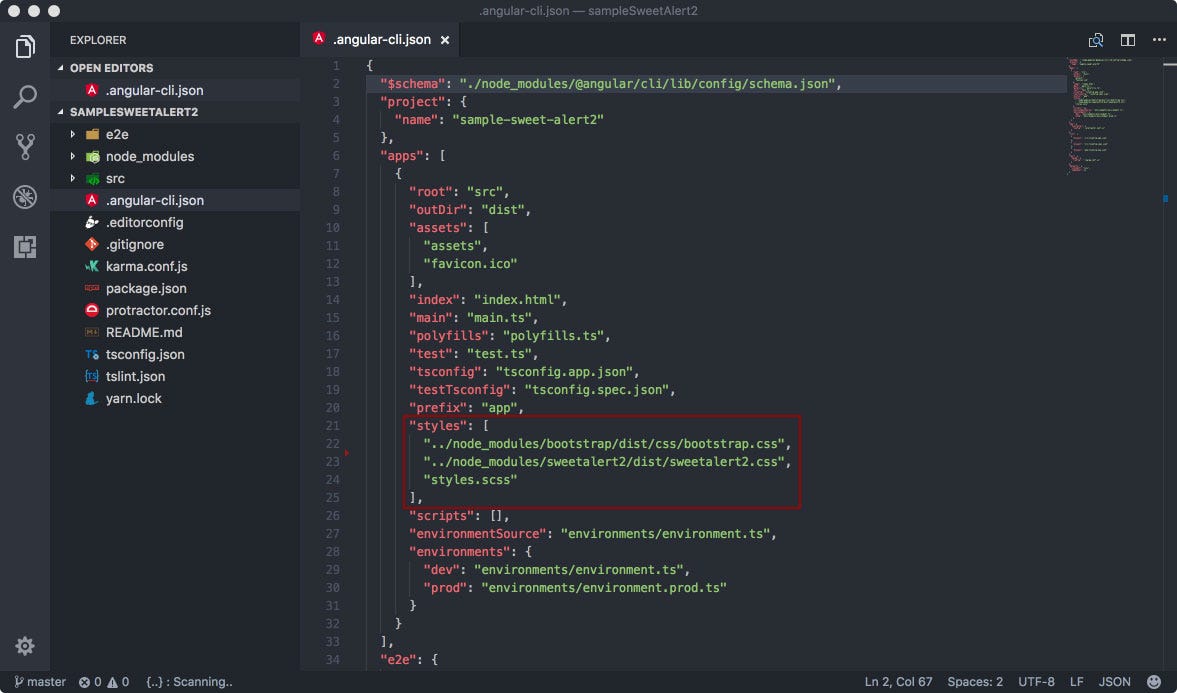Click the "prefix" key on line 20
Image resolution: width=1177 pixels, height=693 pixels.
(442, 408)
